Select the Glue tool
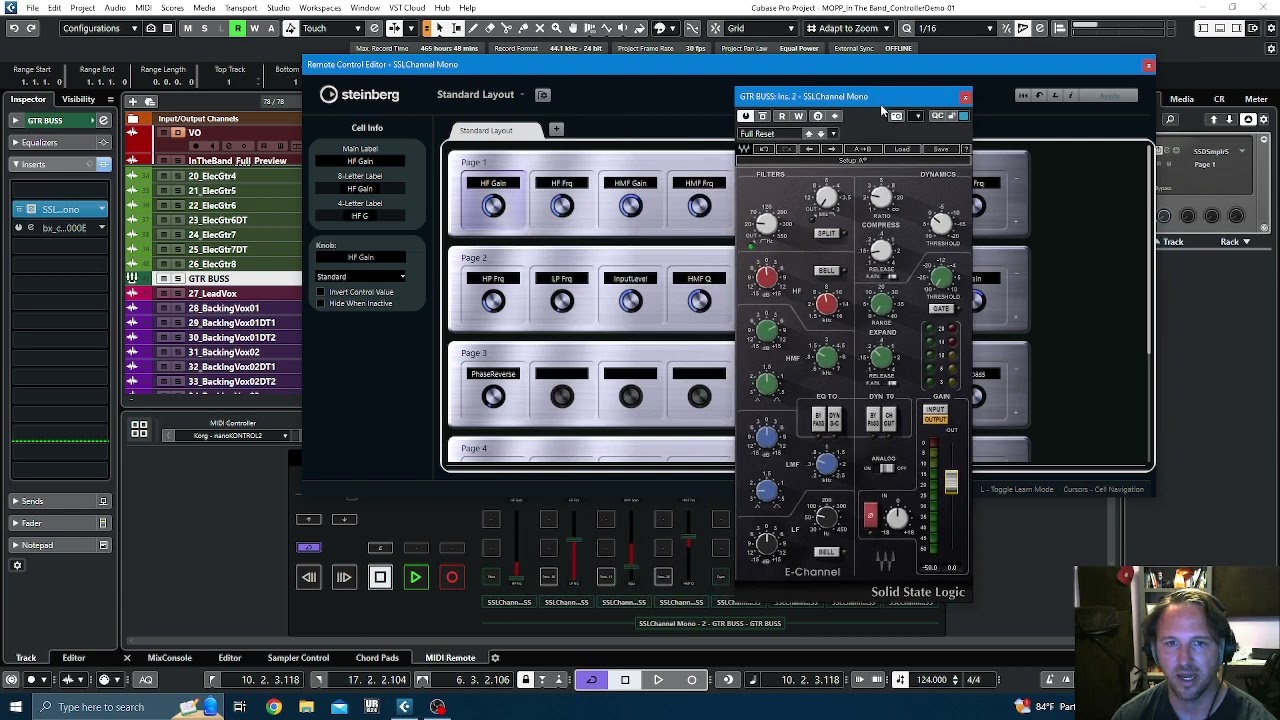Image resolution: width=1280 pixels, height=720 pixels. coord(524,28)
